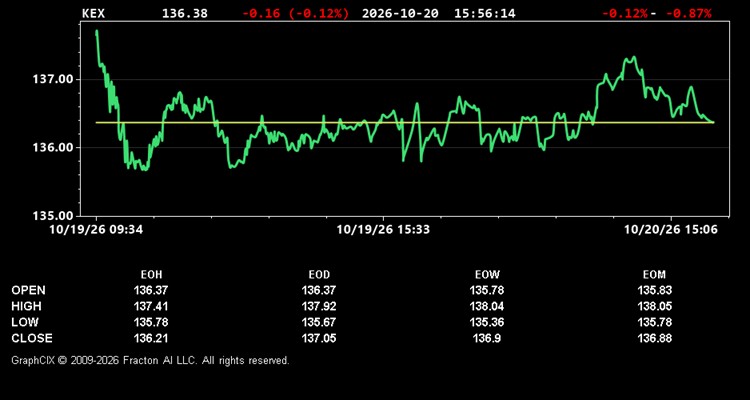
Task: Click the EOH column header
Action: 151,275
